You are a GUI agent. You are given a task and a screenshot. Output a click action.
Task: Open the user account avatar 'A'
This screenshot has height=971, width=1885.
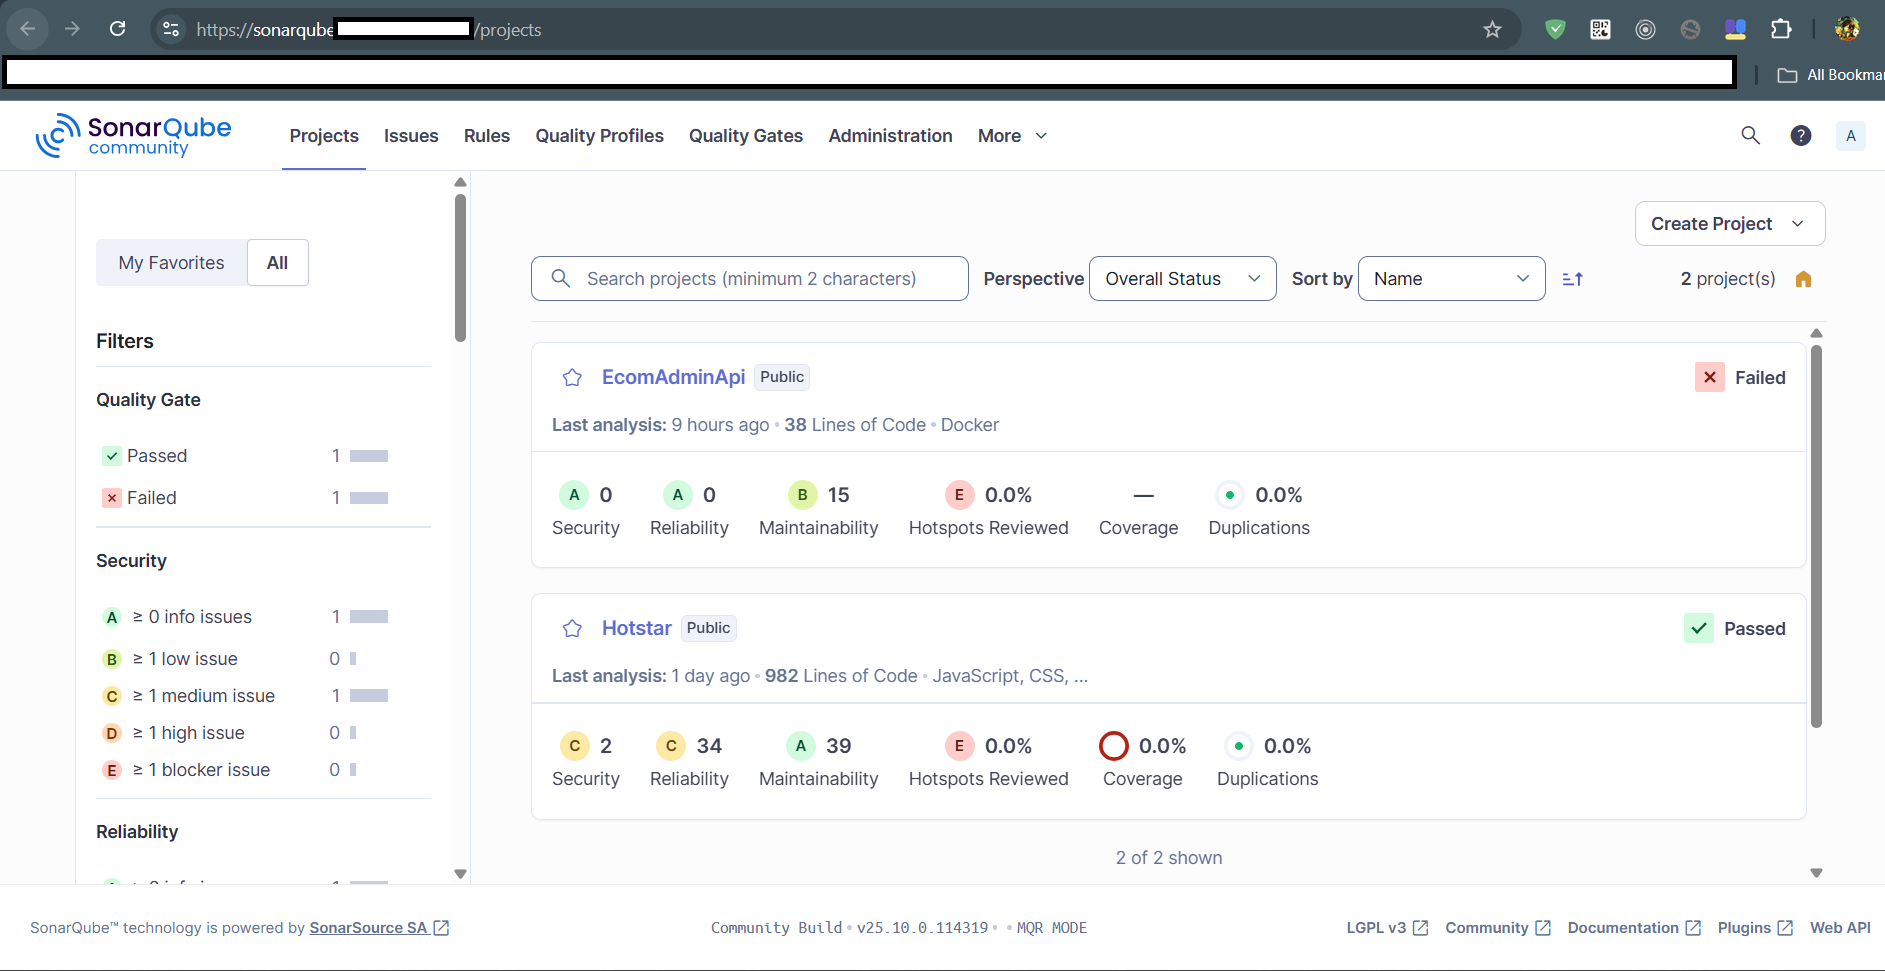1850,135
